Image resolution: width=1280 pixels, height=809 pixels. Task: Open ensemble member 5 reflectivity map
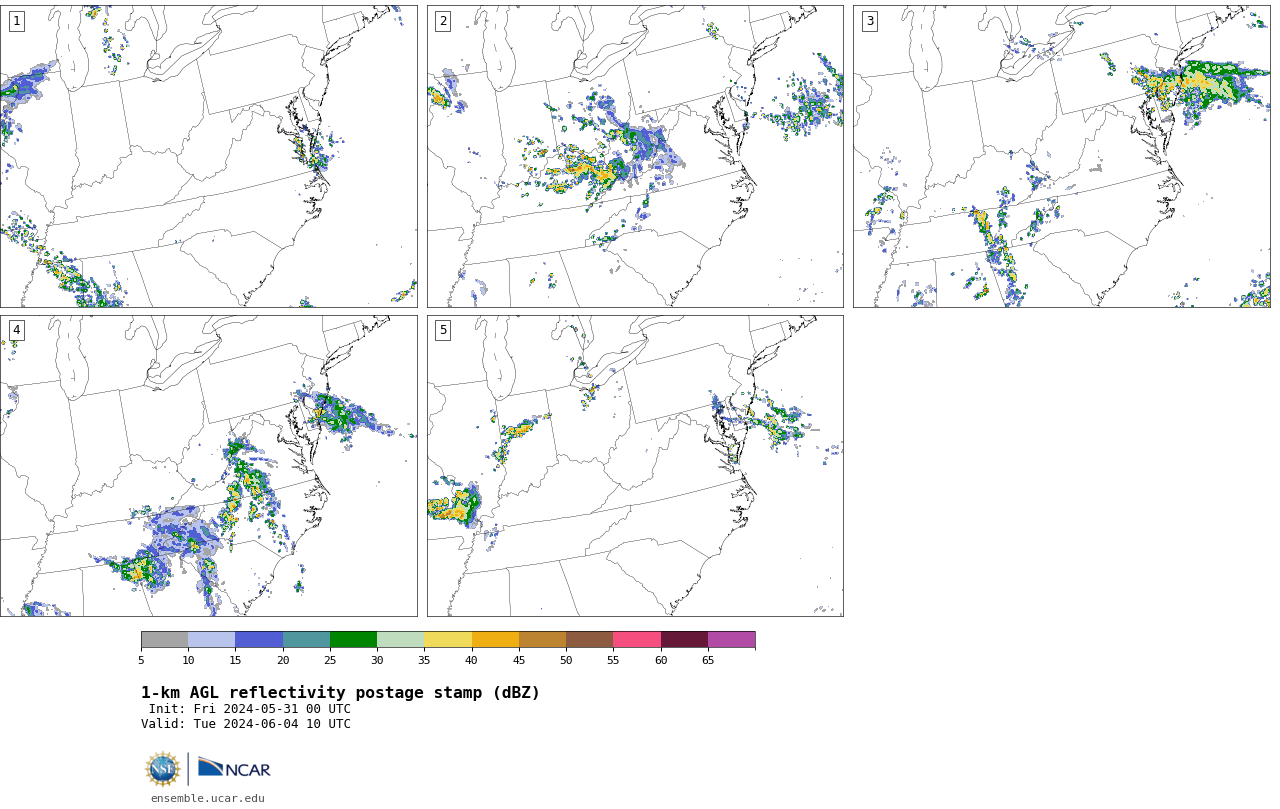coord(635,466)
